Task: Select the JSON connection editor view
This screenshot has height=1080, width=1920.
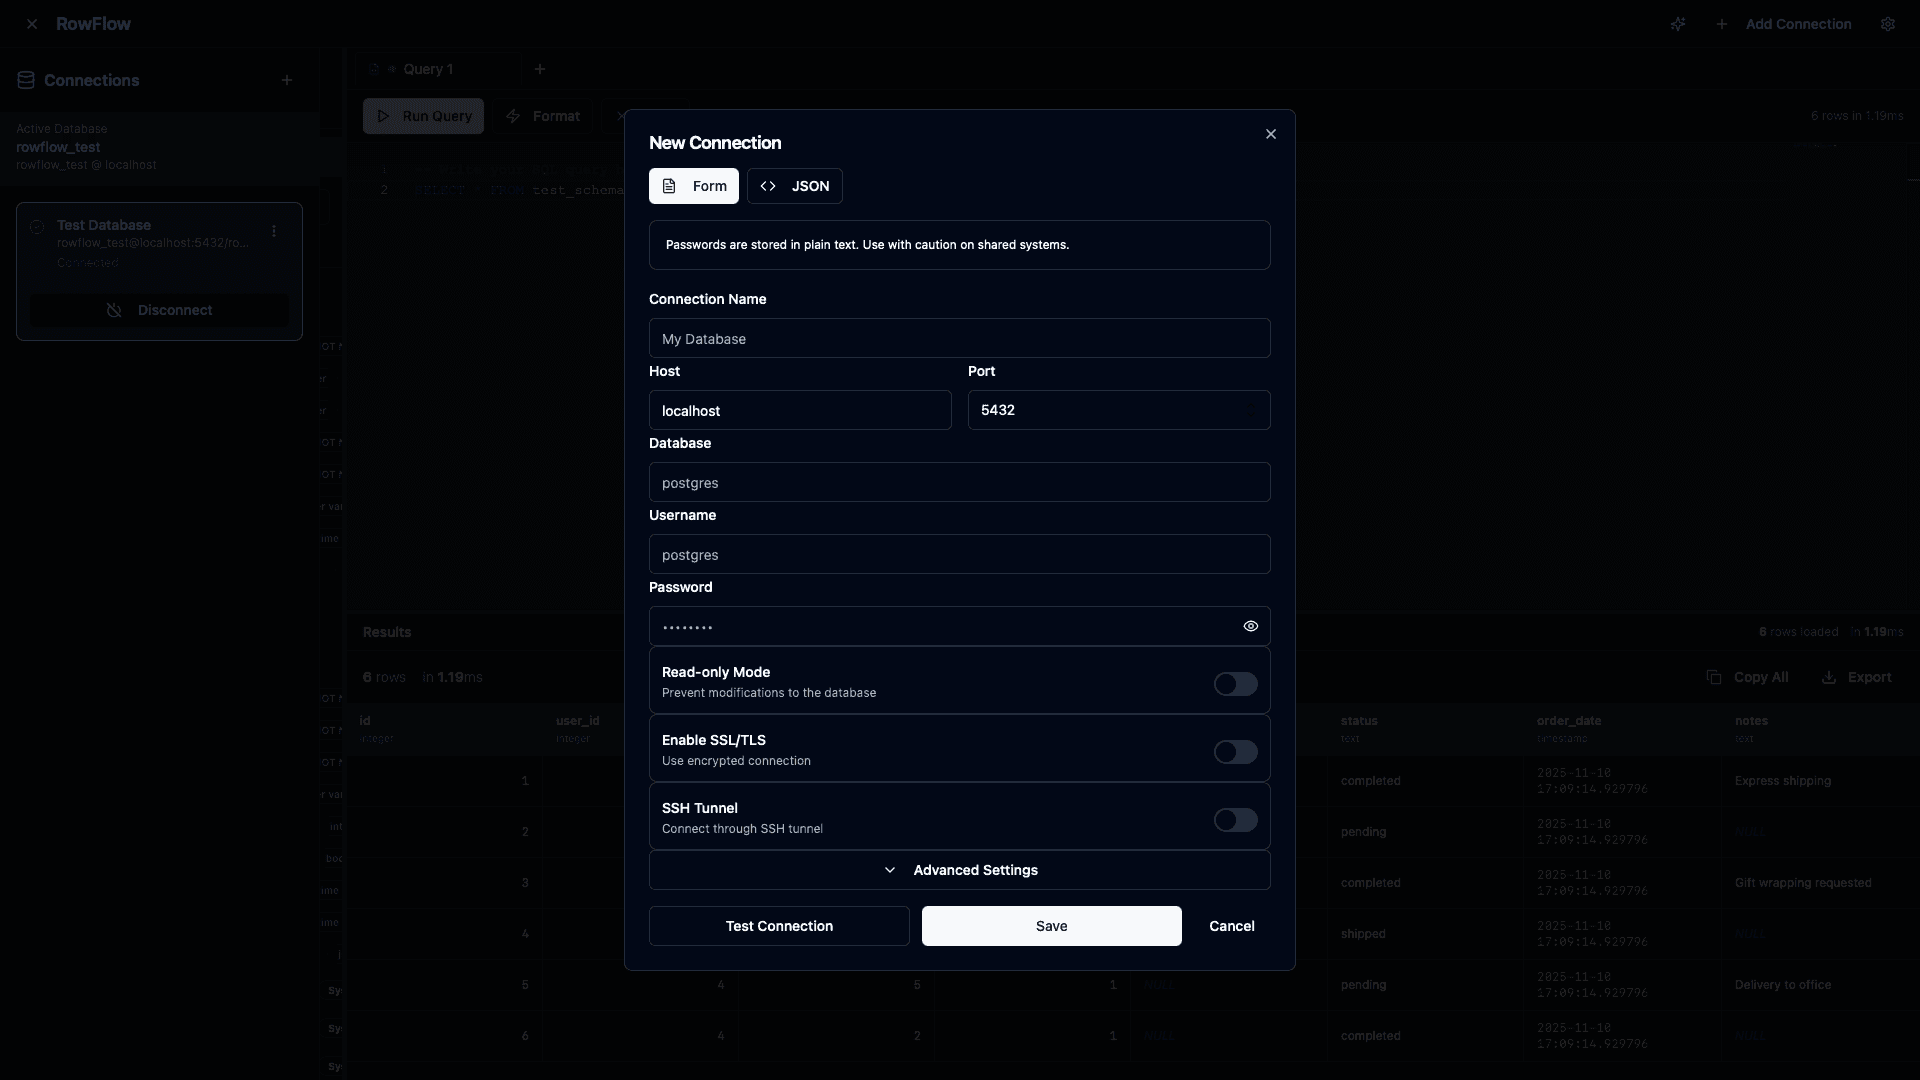Action: pos(795,186)
